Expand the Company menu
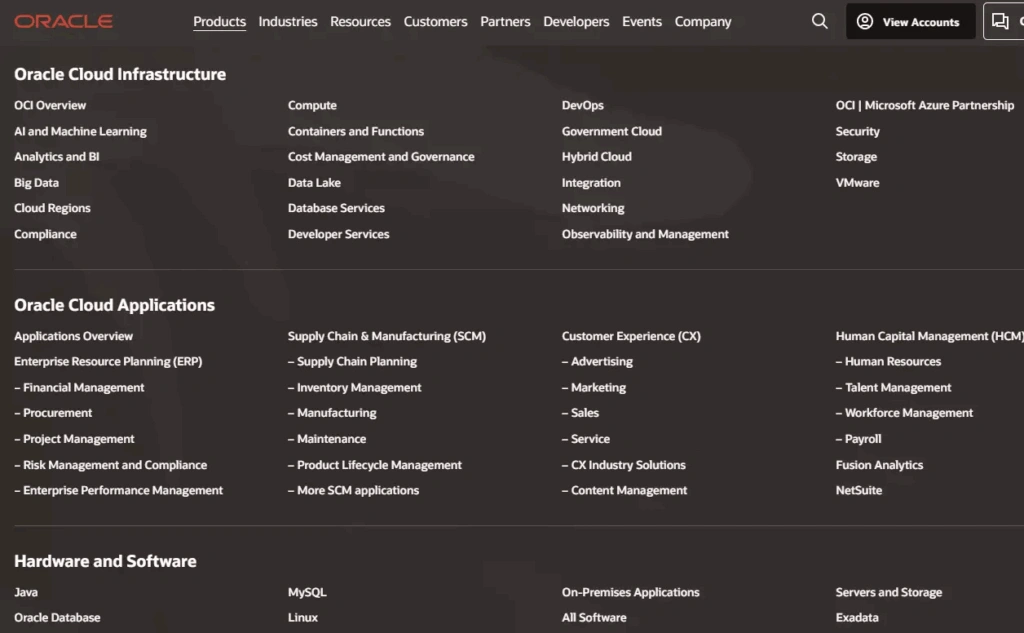 (703, 21)
